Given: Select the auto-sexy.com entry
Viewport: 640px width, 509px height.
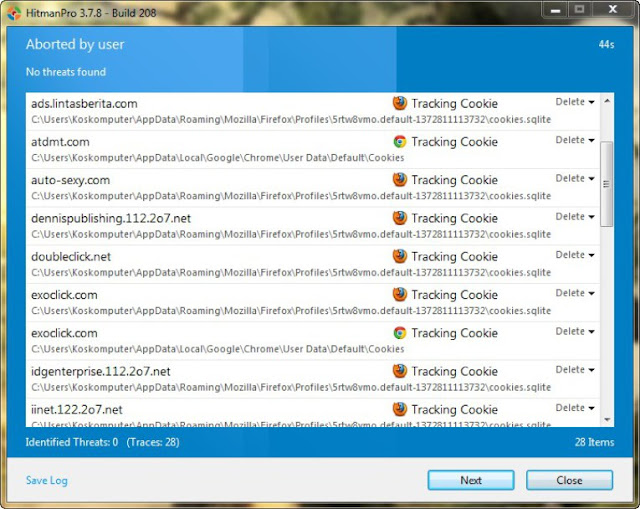Looking at the screenshot, I should tap(313, 188).
